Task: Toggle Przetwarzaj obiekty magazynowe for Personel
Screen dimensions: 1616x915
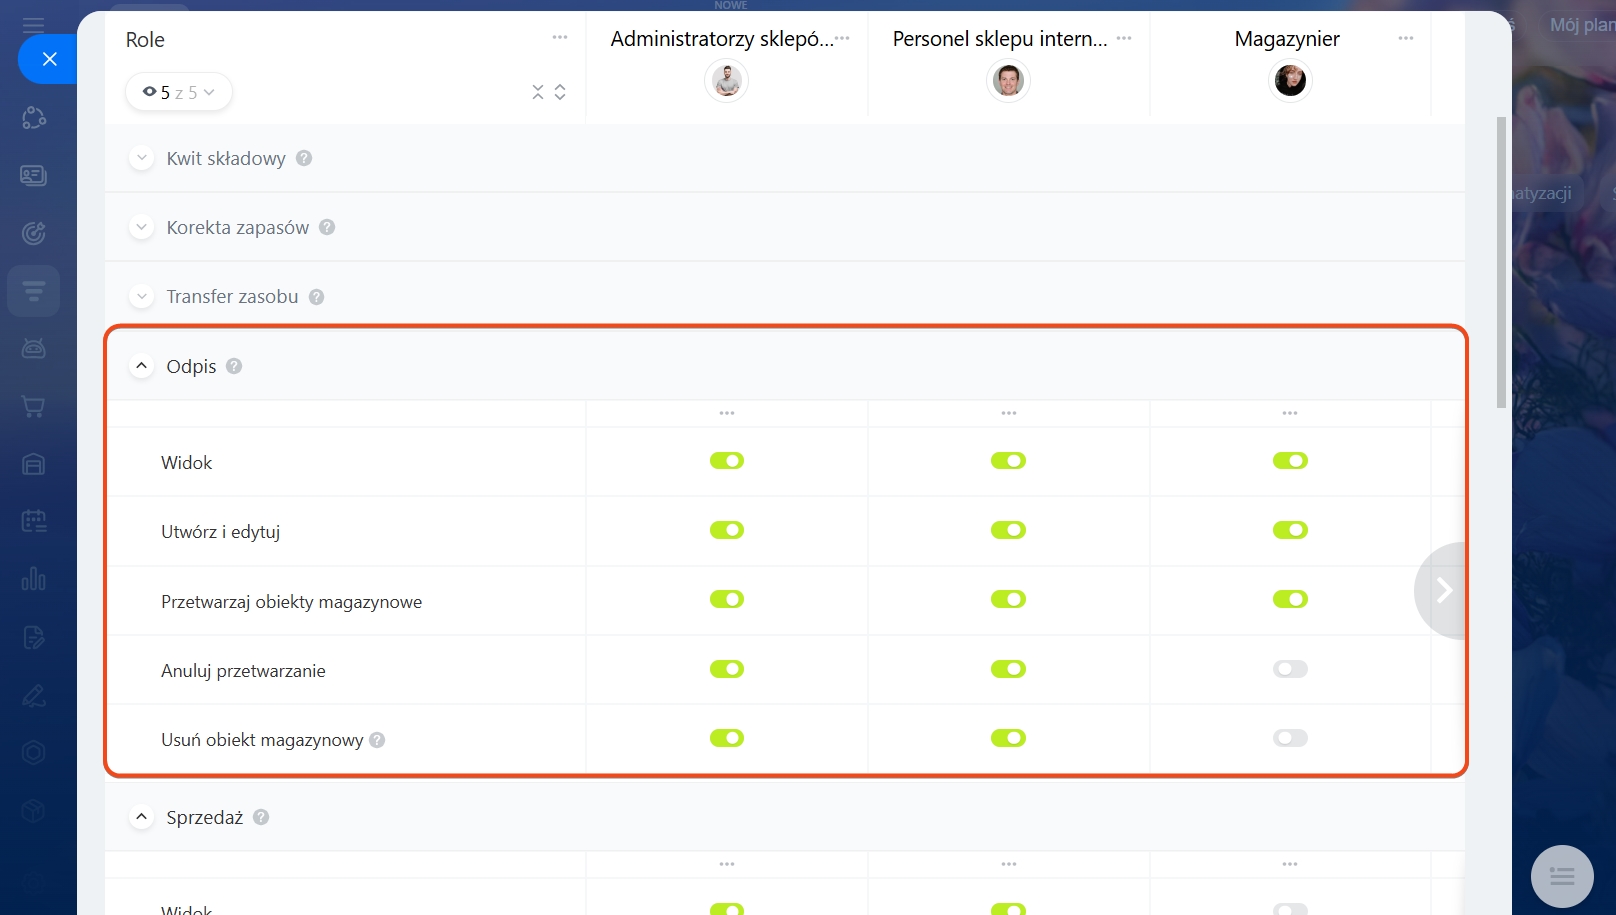Action: 1008,599
